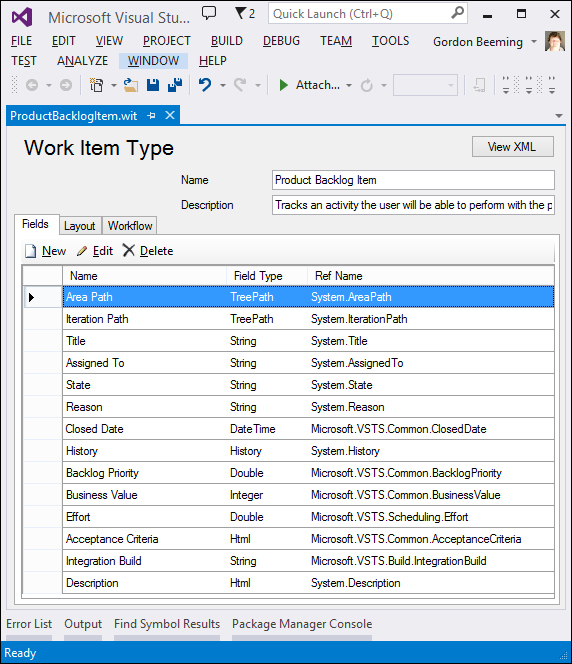Open the New Project dropdown arrow
The width and height of the screenshot is (572, 664).
[x=114, y=86]
